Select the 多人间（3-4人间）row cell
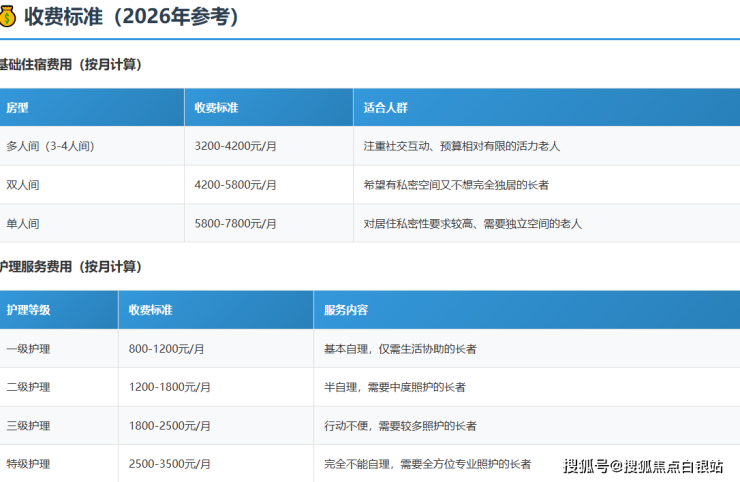The image size is (740, 482). (50, 146)
